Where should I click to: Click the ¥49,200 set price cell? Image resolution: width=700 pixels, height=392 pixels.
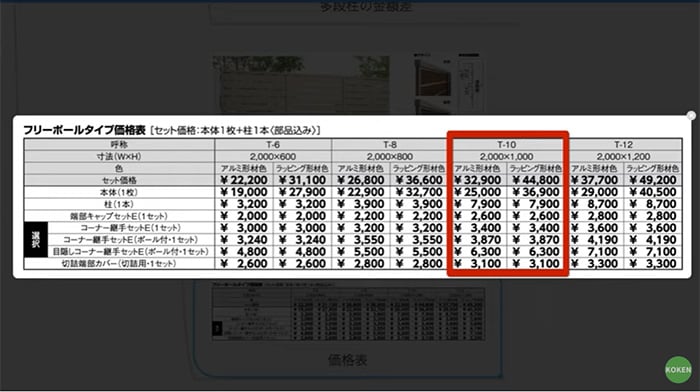(653, 180)
